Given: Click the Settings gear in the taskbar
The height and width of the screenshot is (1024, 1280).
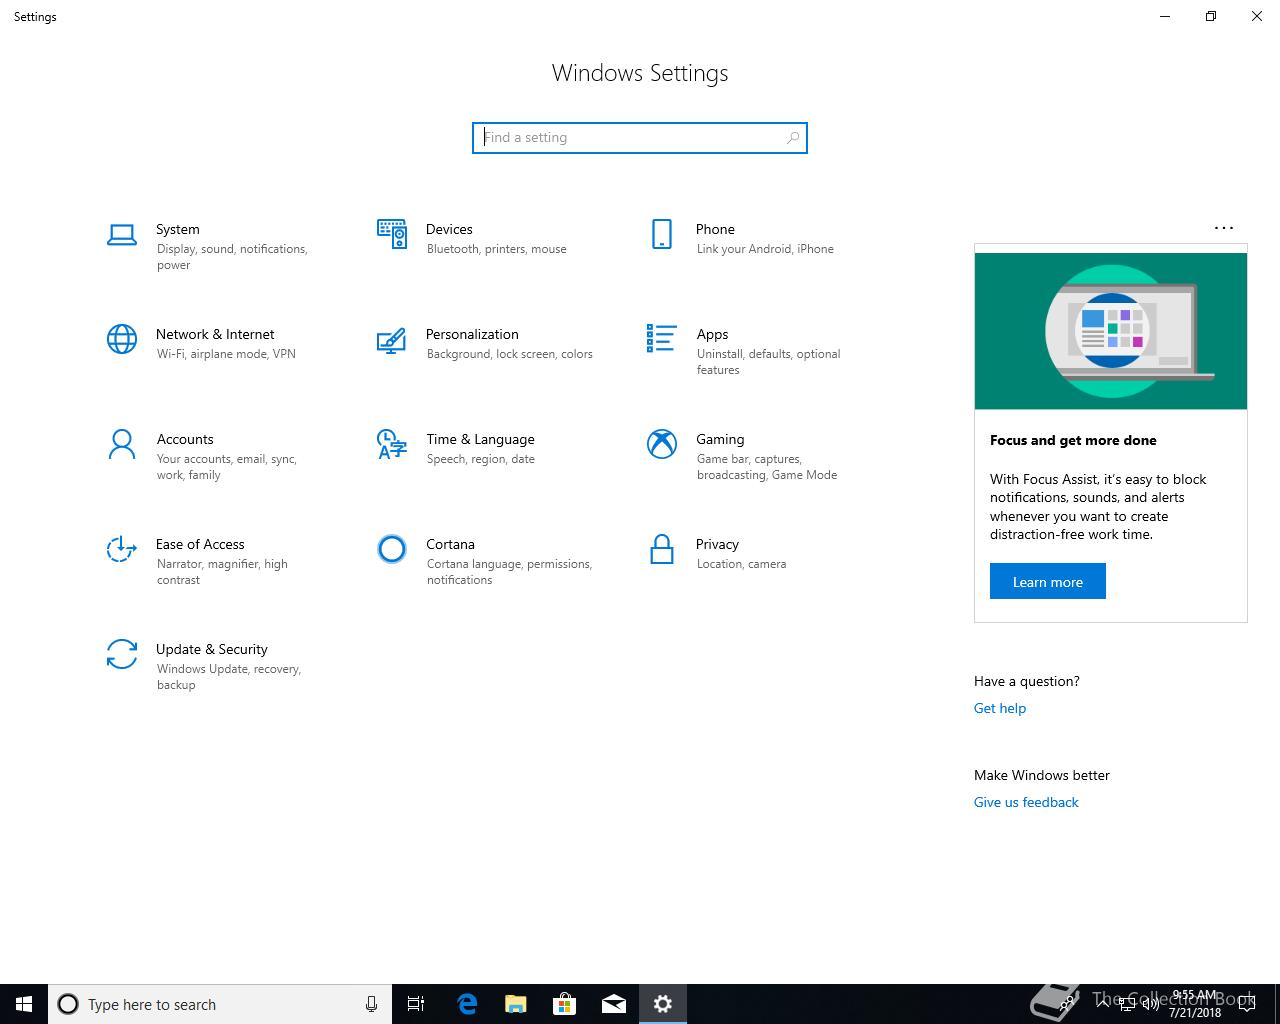Looking at the screenshot, I should tap(663, 1004).
